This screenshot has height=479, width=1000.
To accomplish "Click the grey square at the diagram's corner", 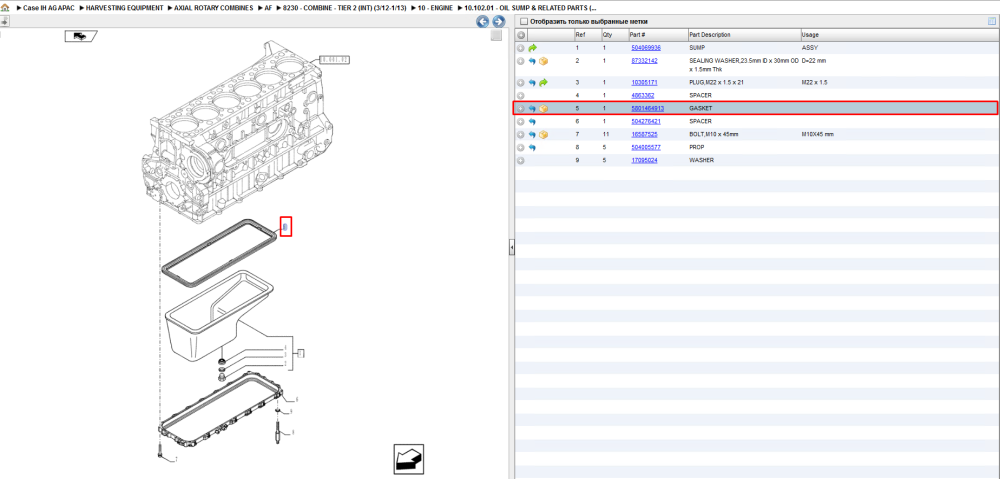I will coord(496,36).
